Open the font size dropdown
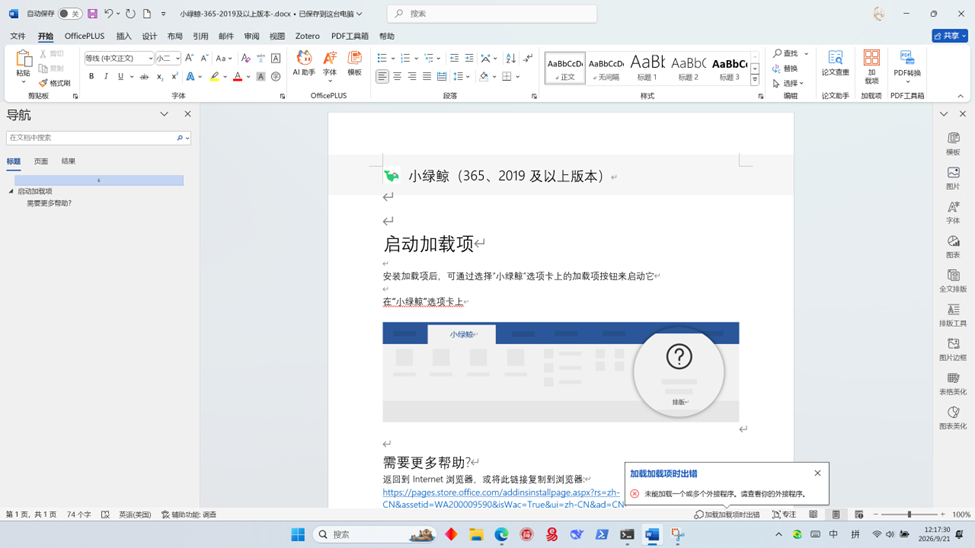 tap(177, 58)
